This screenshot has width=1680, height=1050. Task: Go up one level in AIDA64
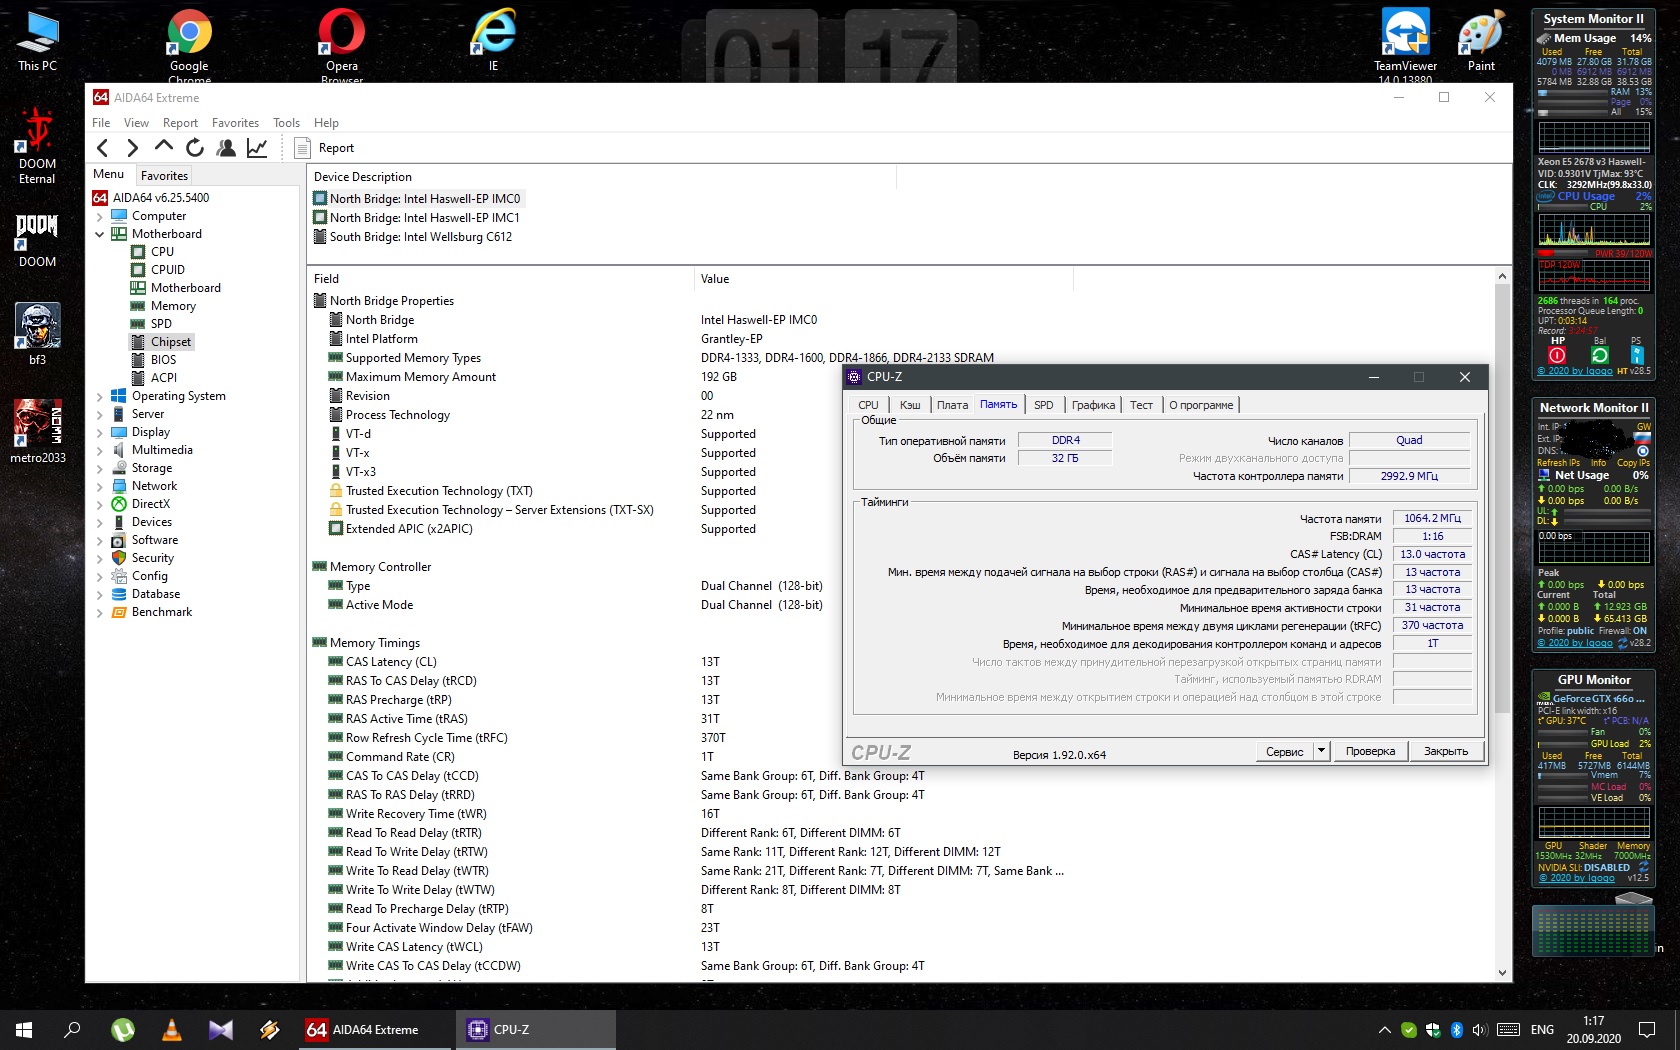point(164,147)
